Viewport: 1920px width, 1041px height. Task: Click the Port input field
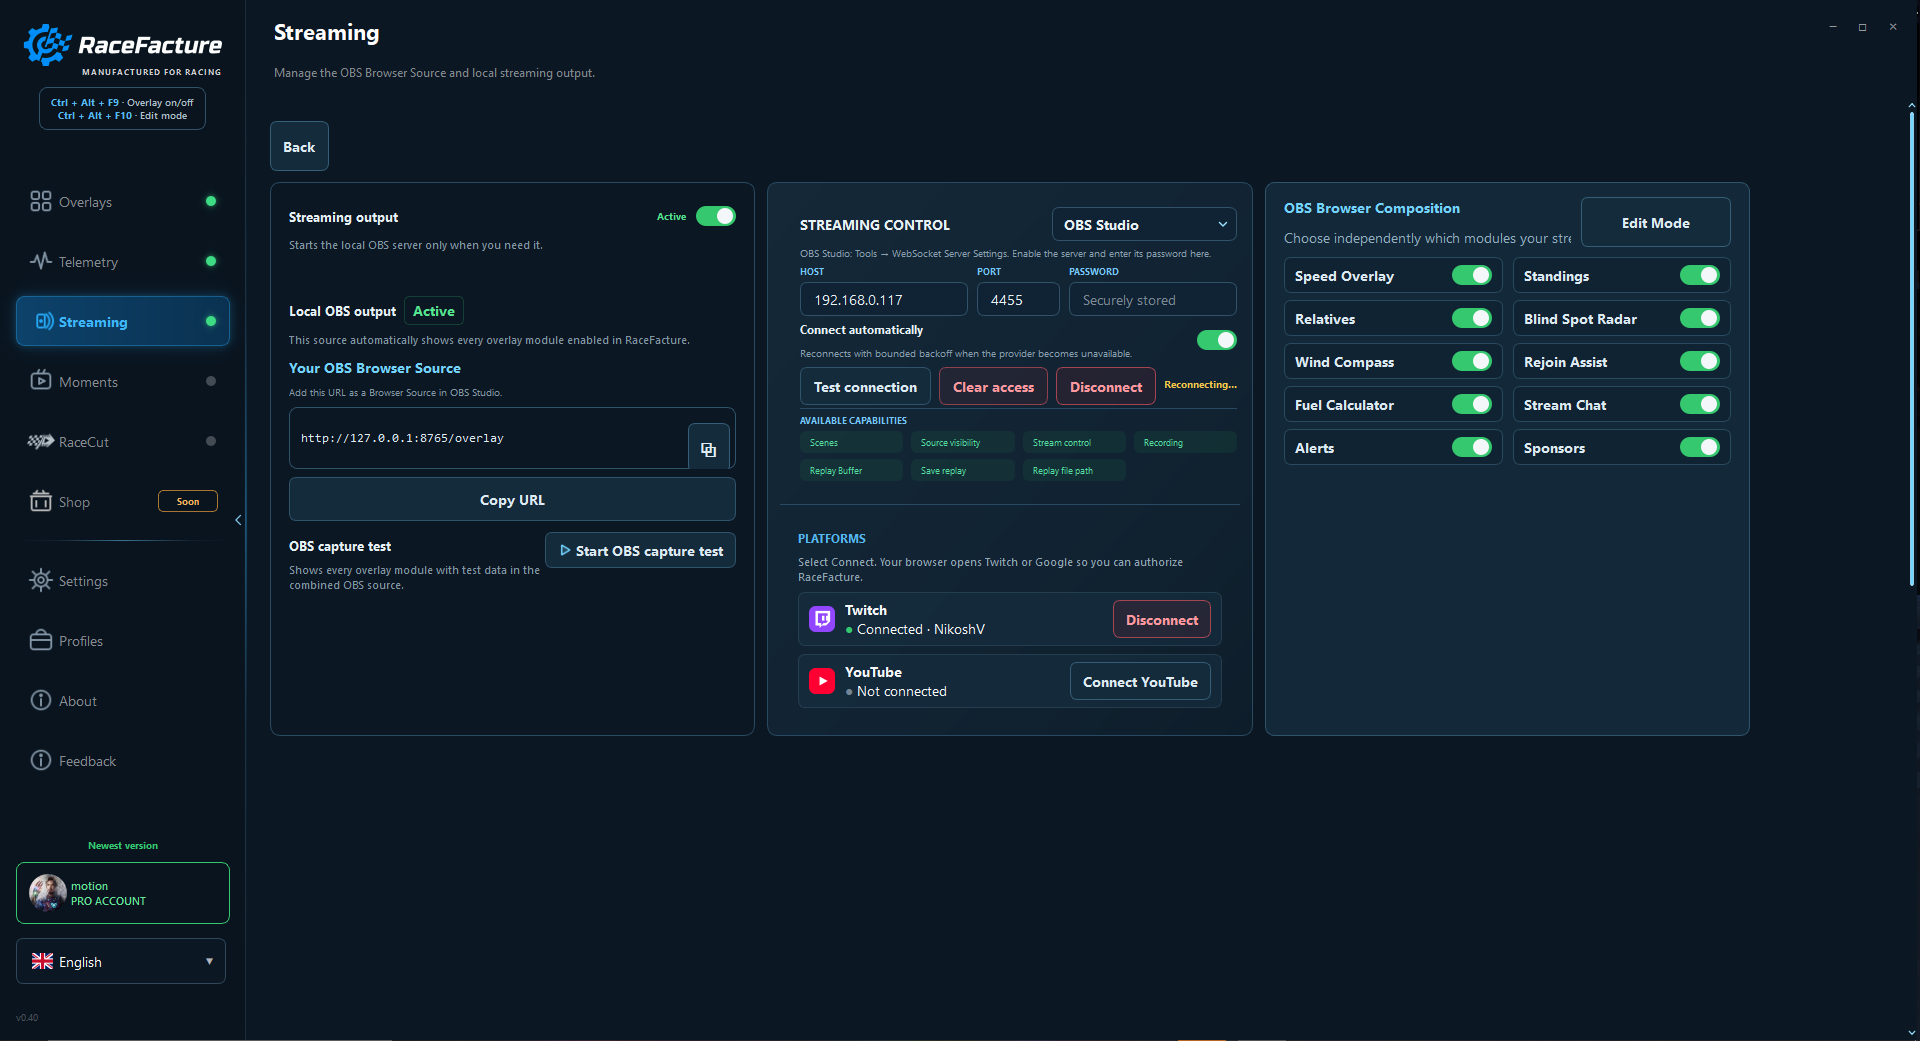click(1018, 299)
